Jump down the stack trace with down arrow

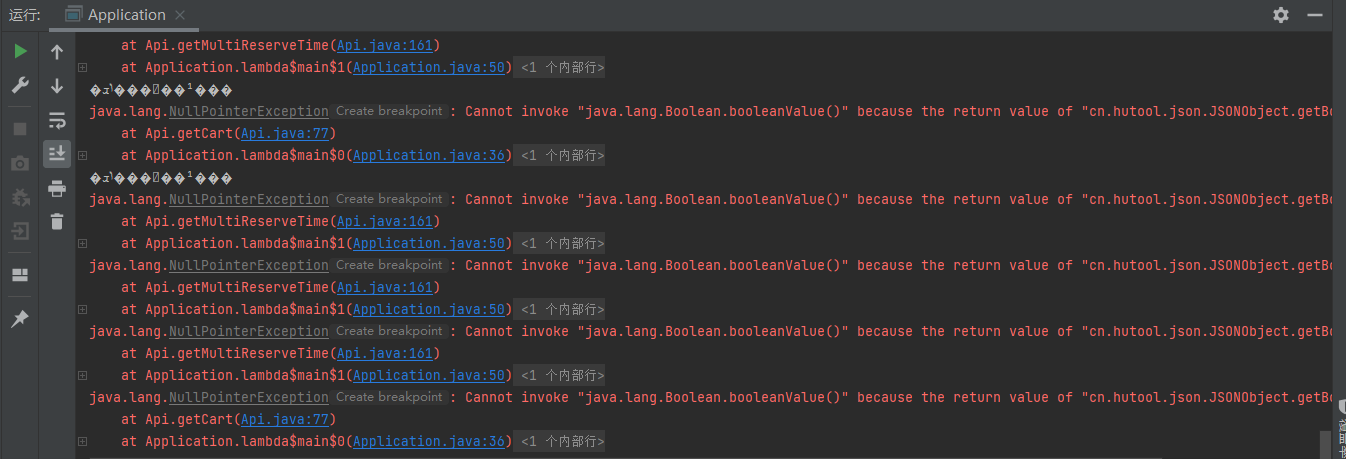57,86
